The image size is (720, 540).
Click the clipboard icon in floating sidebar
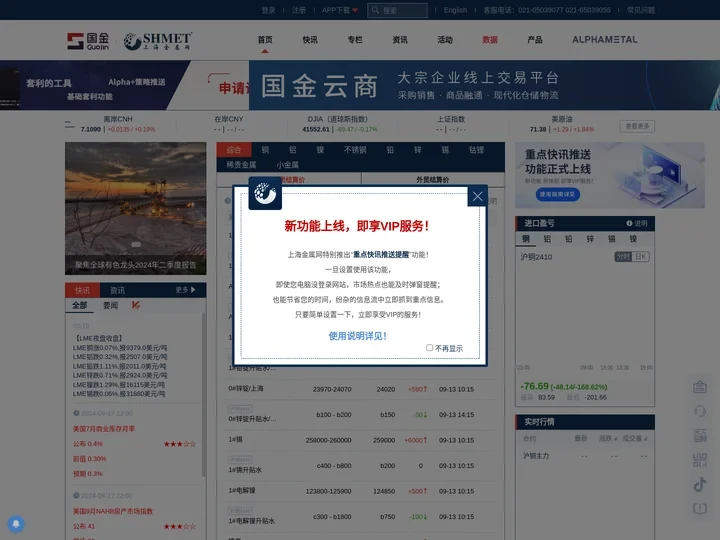click(700, 387)
